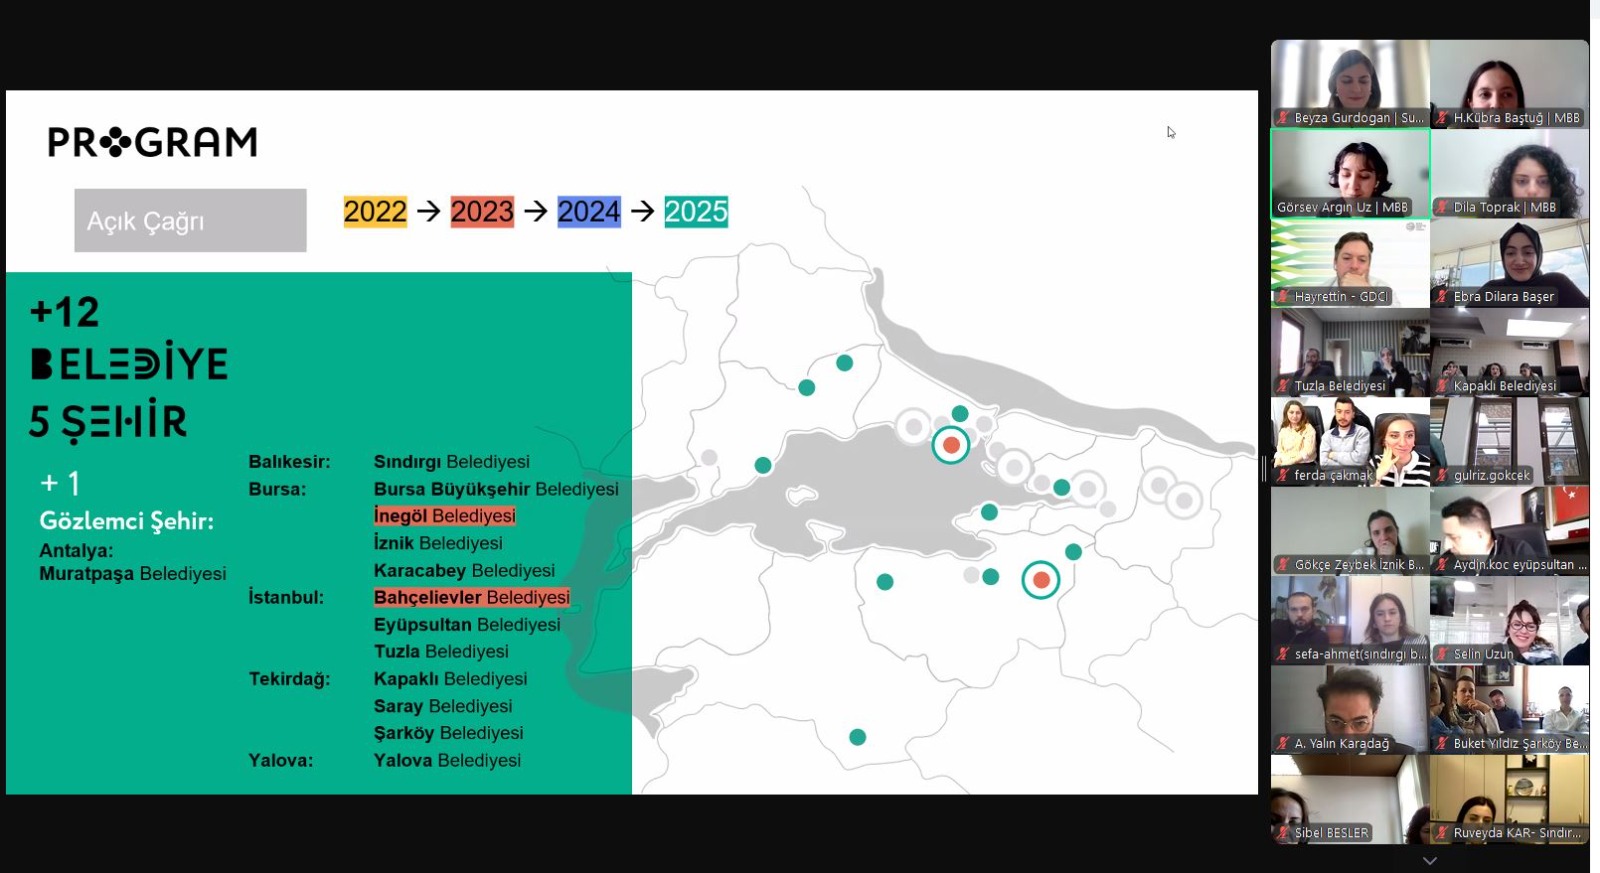The image size is (1600, 873).
Task: Select Ebra Dilara Başer's video tile
Action: click(1509, 263)
